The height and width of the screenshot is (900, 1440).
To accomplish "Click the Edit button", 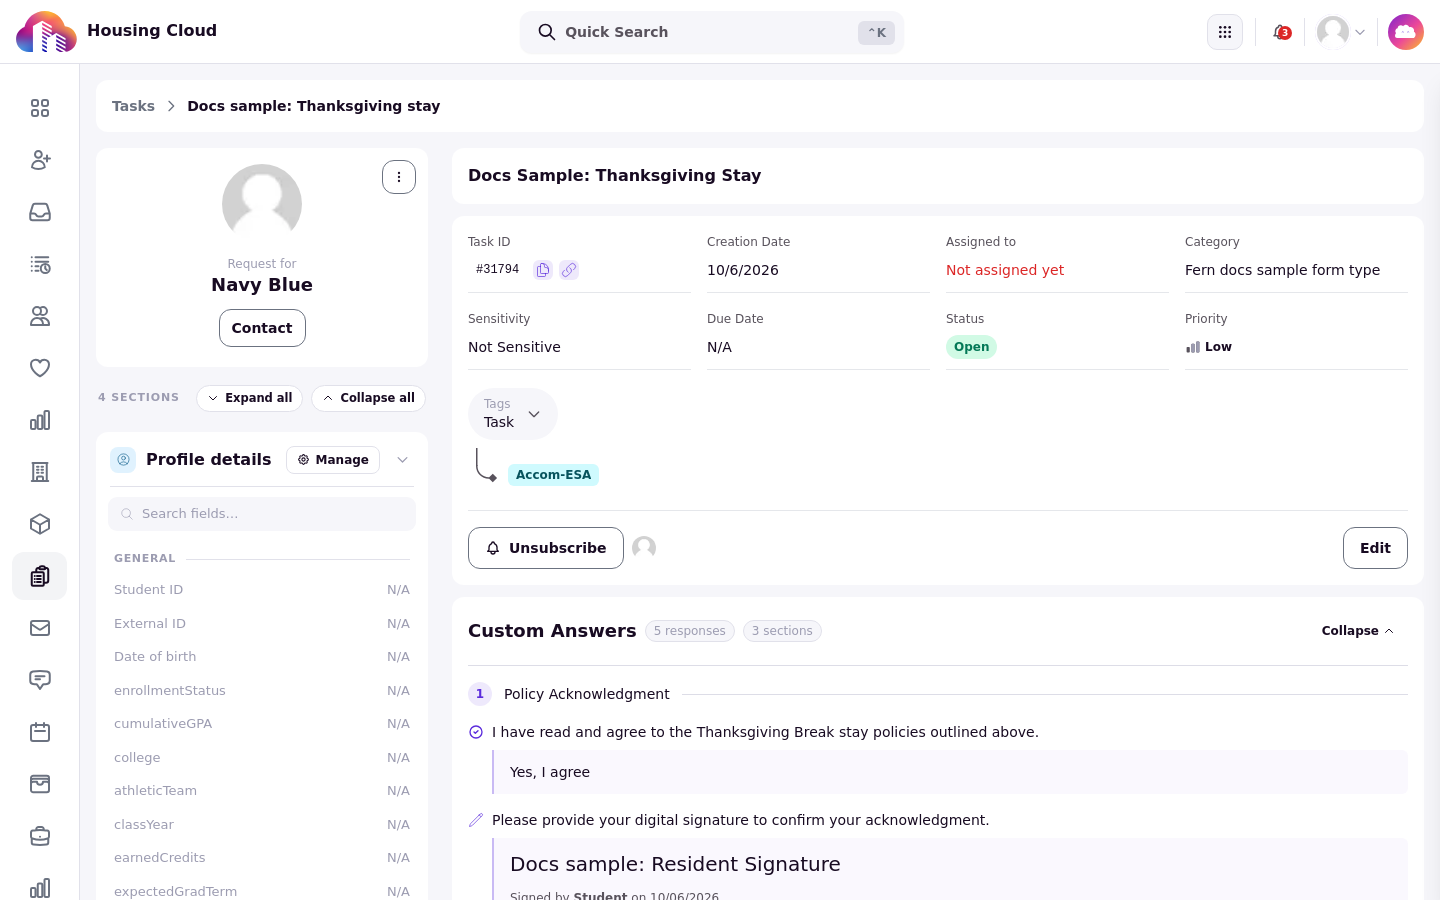I will (1375, 548).
